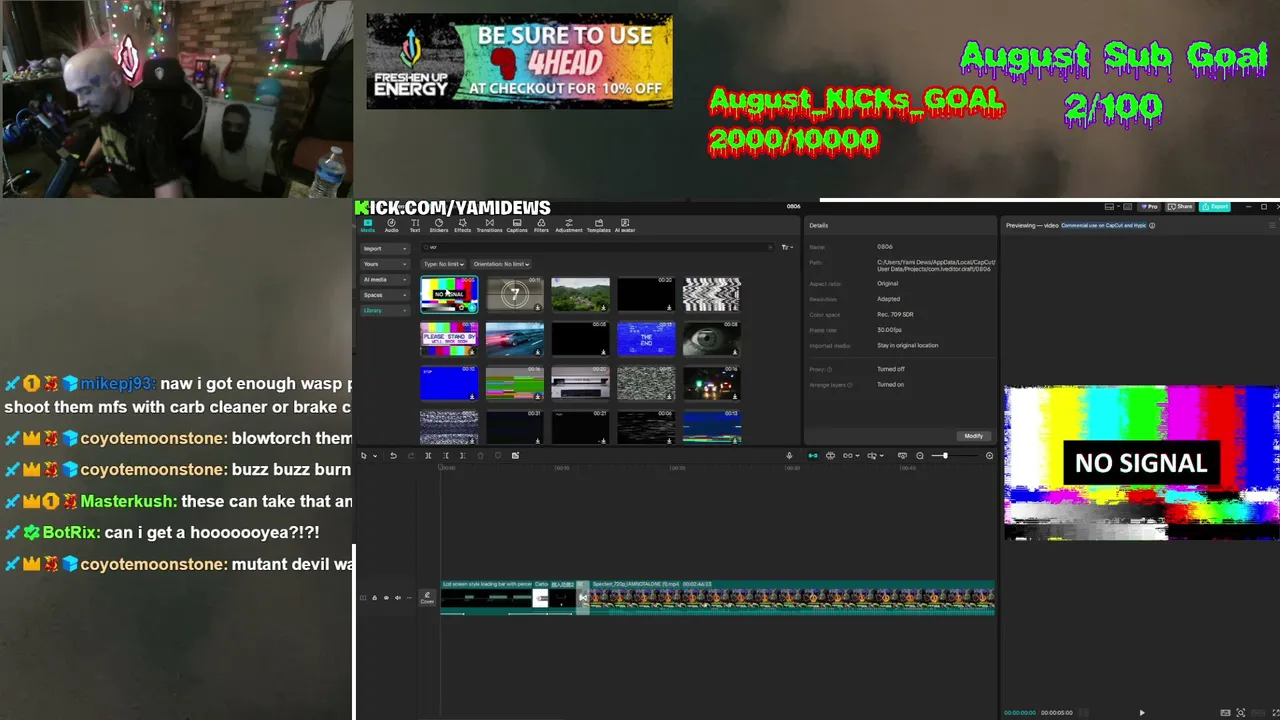
Task: Zoom out the timeline
Action: coord(920,456)
